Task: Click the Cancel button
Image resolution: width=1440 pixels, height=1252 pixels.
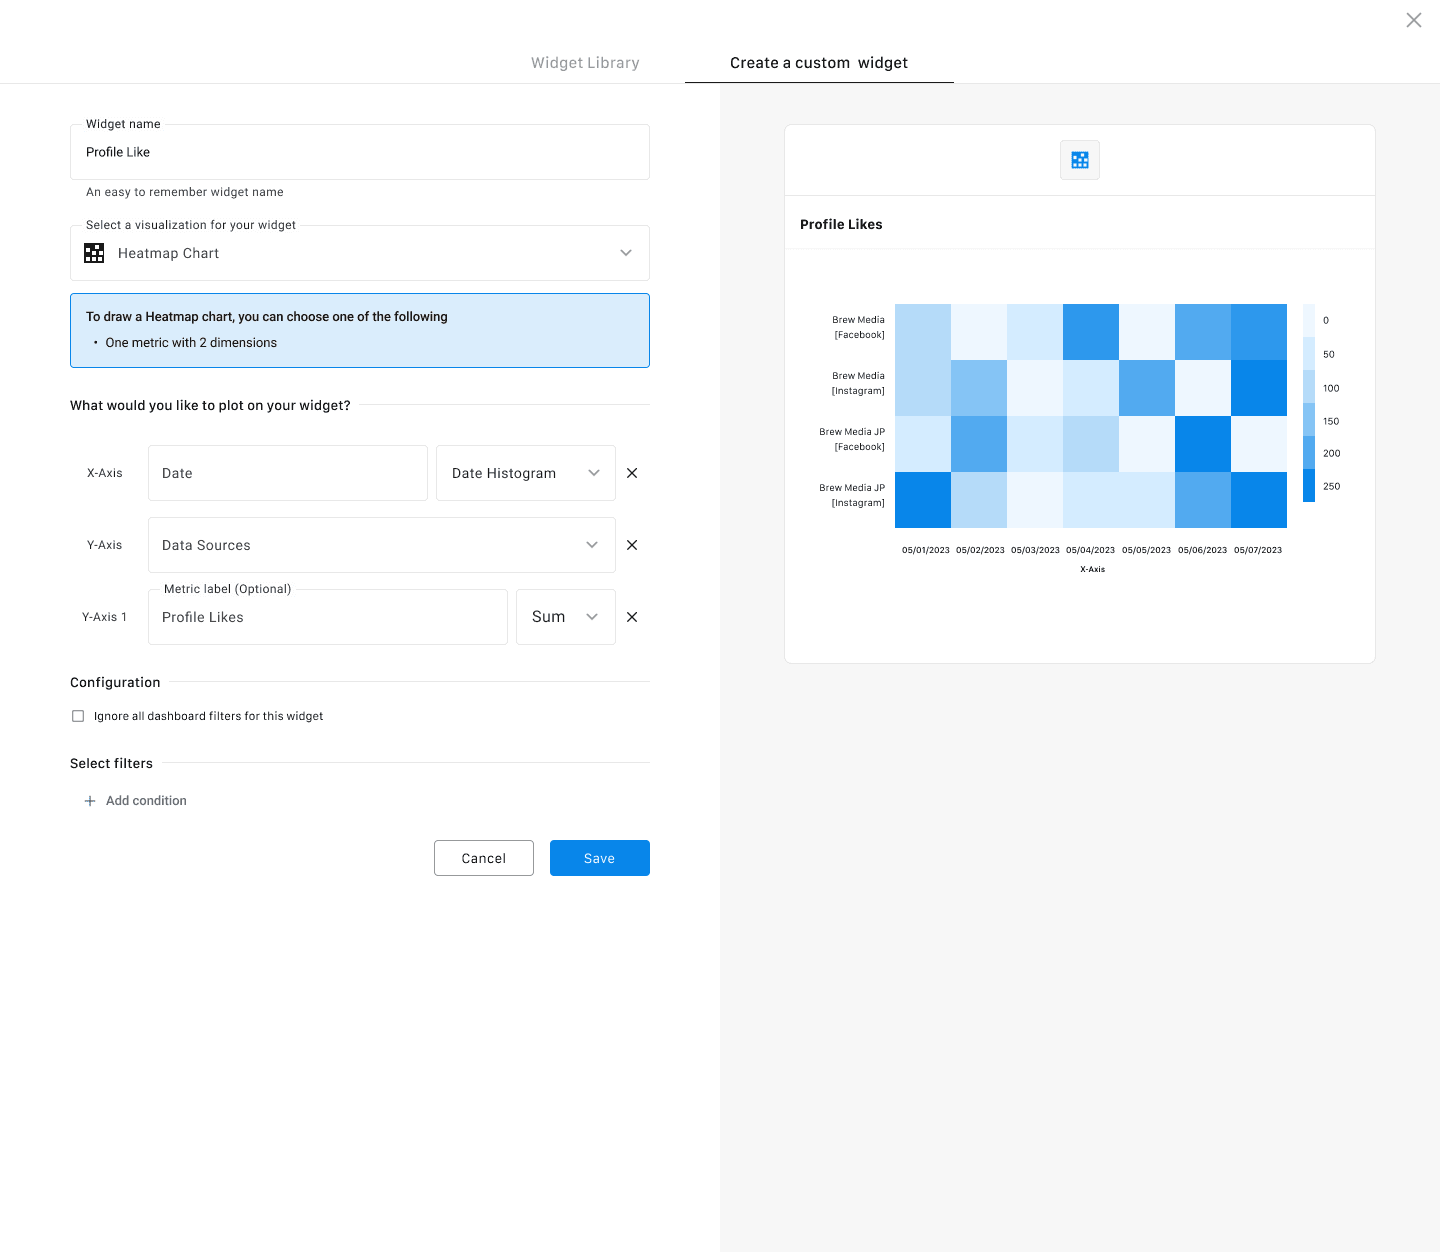Action: point(484,858)
